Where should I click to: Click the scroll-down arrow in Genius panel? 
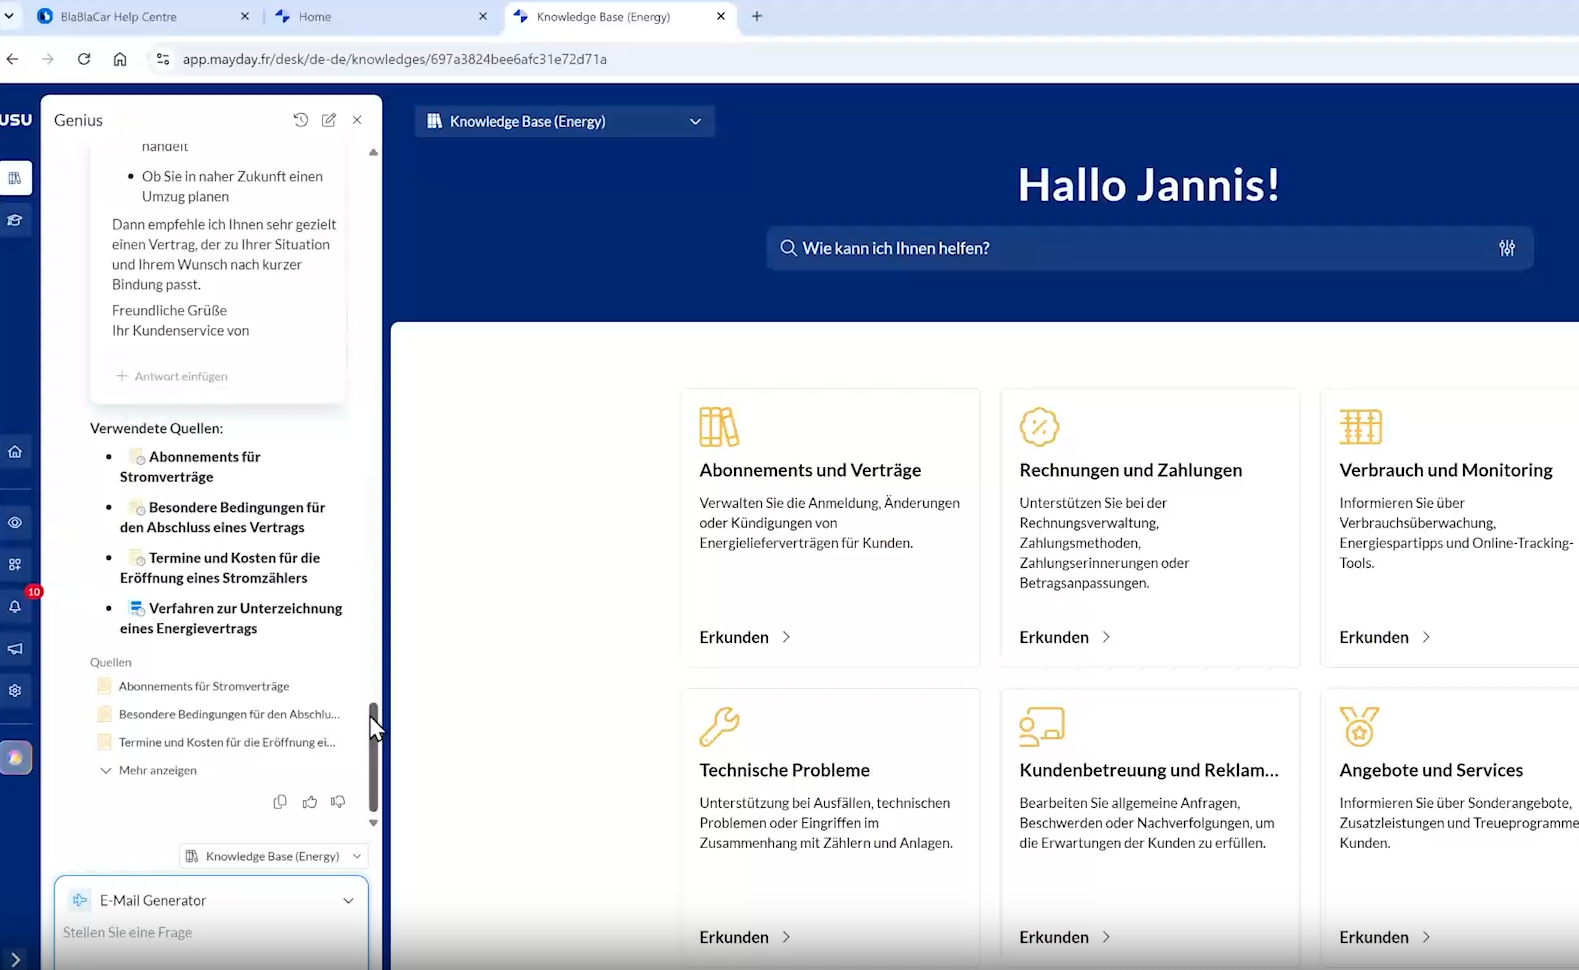coord(374,823)
